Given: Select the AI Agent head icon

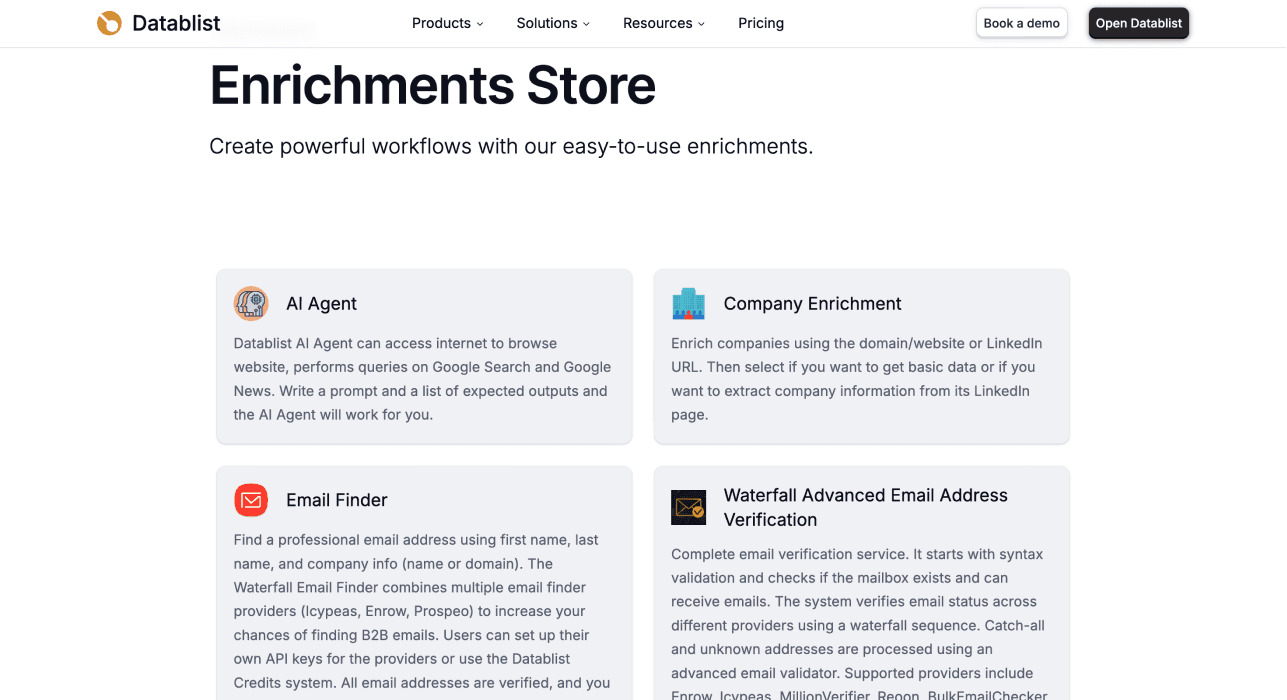Looking at the screenshot, I should (x=251, y=303).
